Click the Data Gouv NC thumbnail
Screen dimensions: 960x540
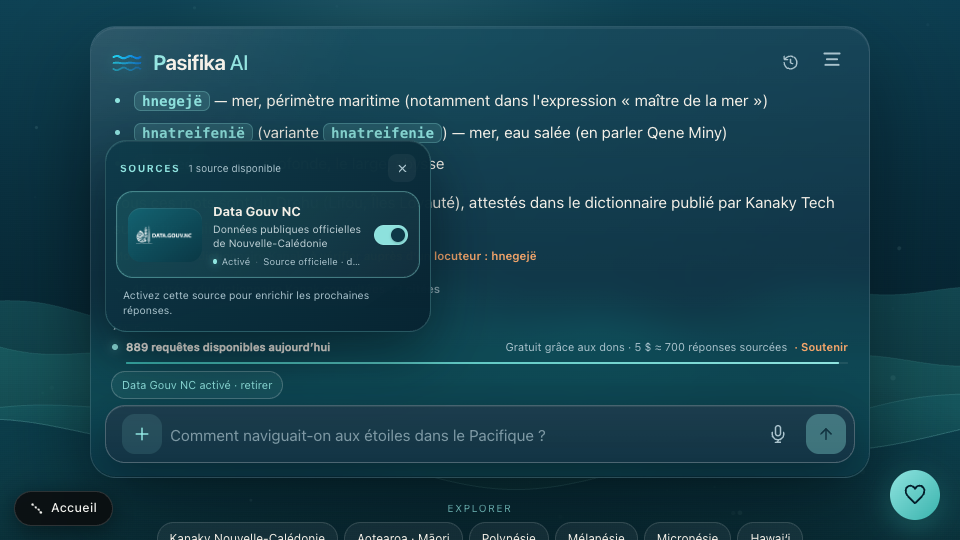tap(165, 235)
